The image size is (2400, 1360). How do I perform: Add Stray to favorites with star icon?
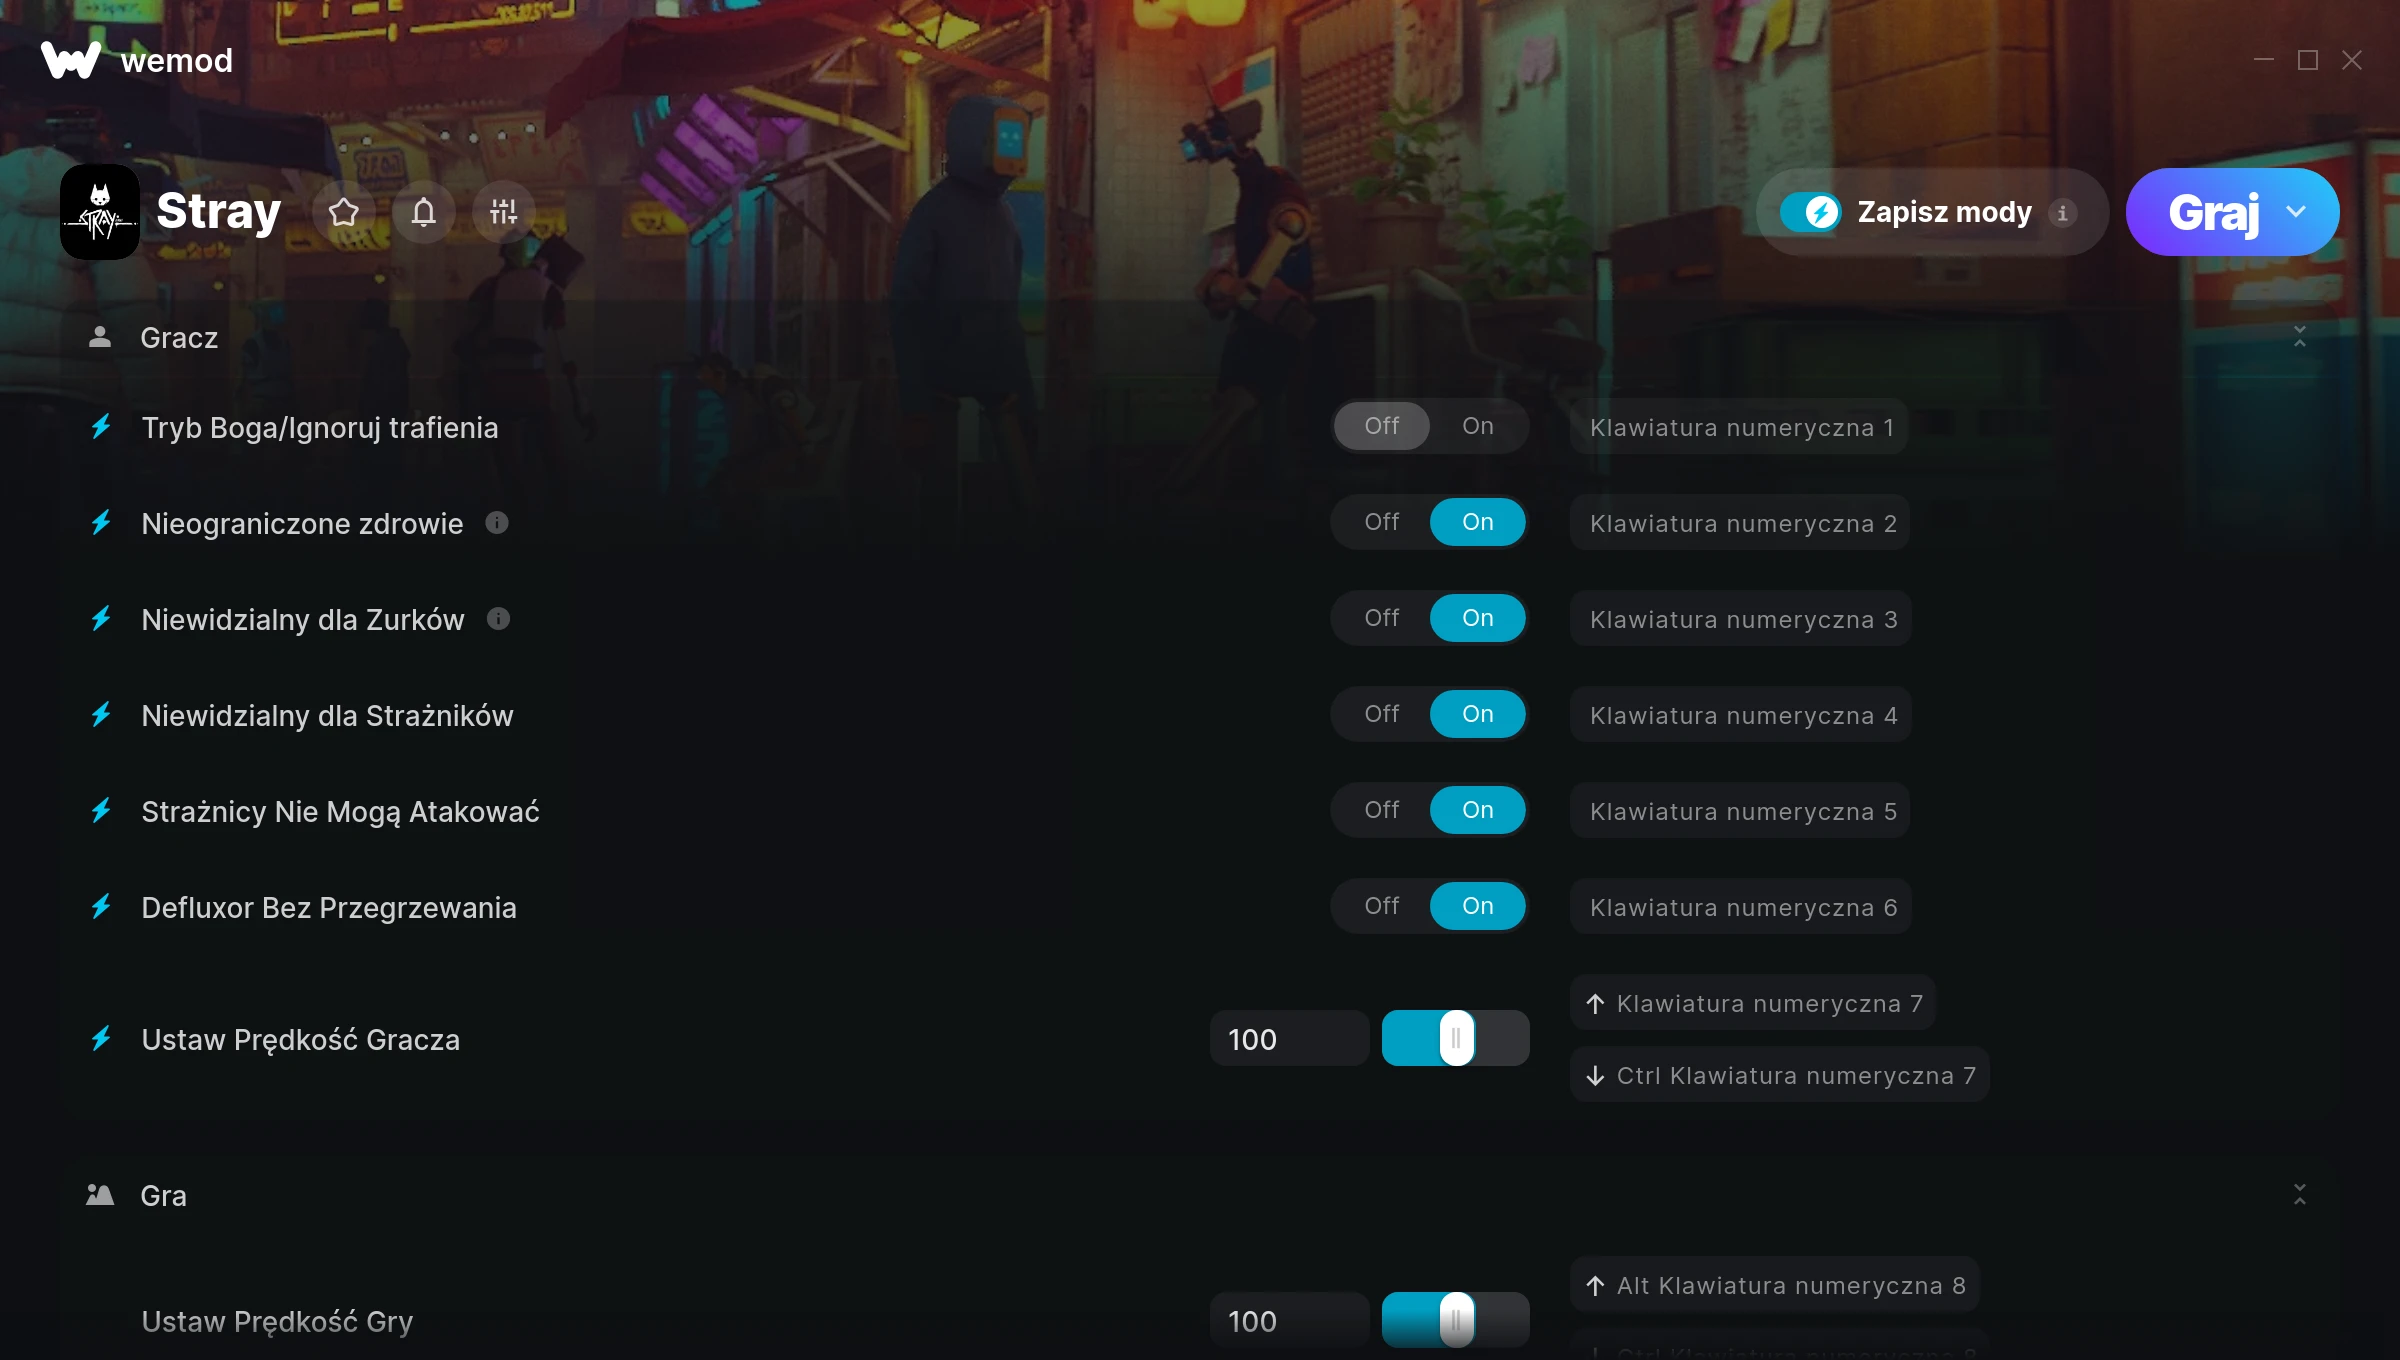click(x=344, y=212)
